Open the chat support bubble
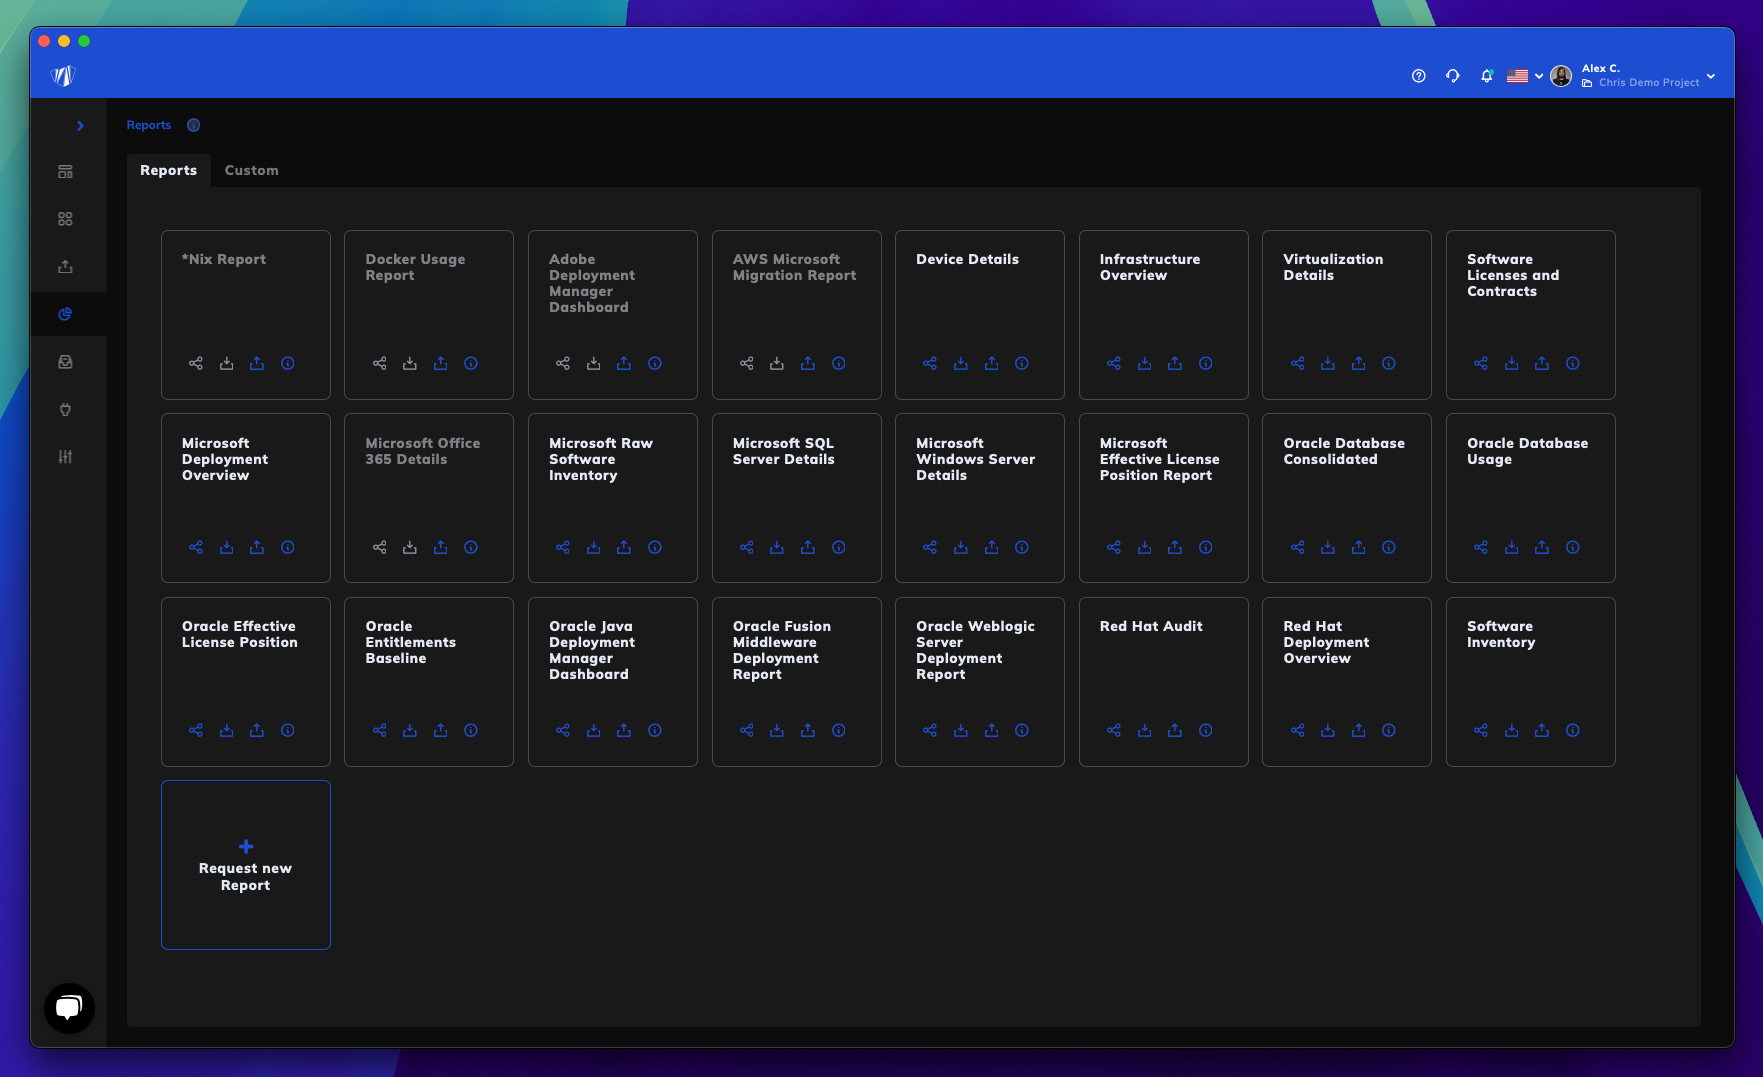Screen dimensions: 1763x1077 [69, 1008]
